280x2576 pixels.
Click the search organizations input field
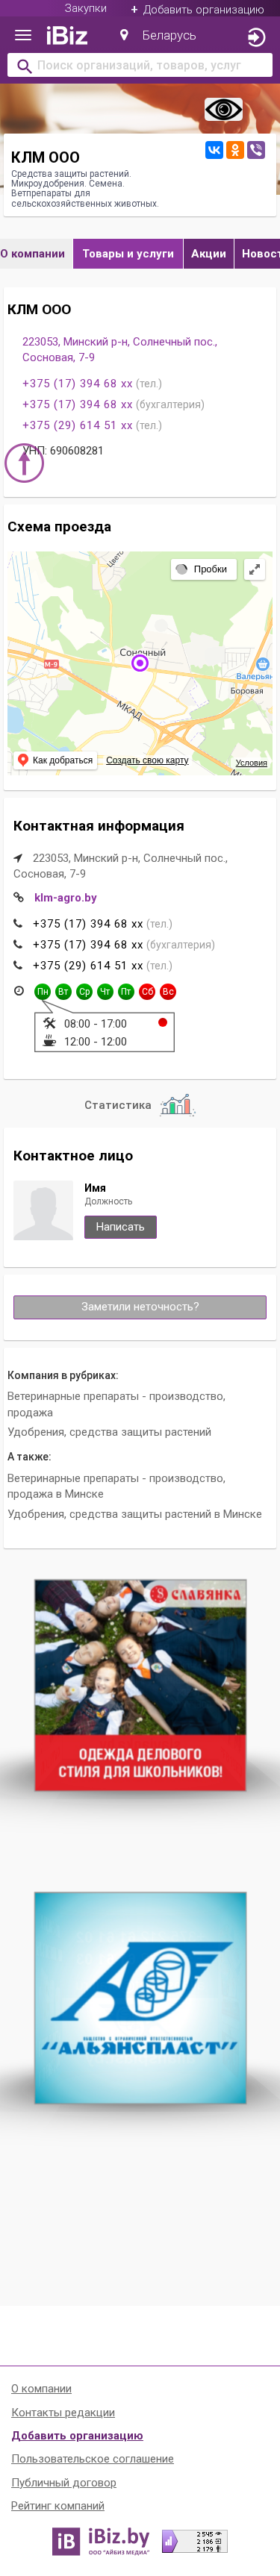(140, 66)
